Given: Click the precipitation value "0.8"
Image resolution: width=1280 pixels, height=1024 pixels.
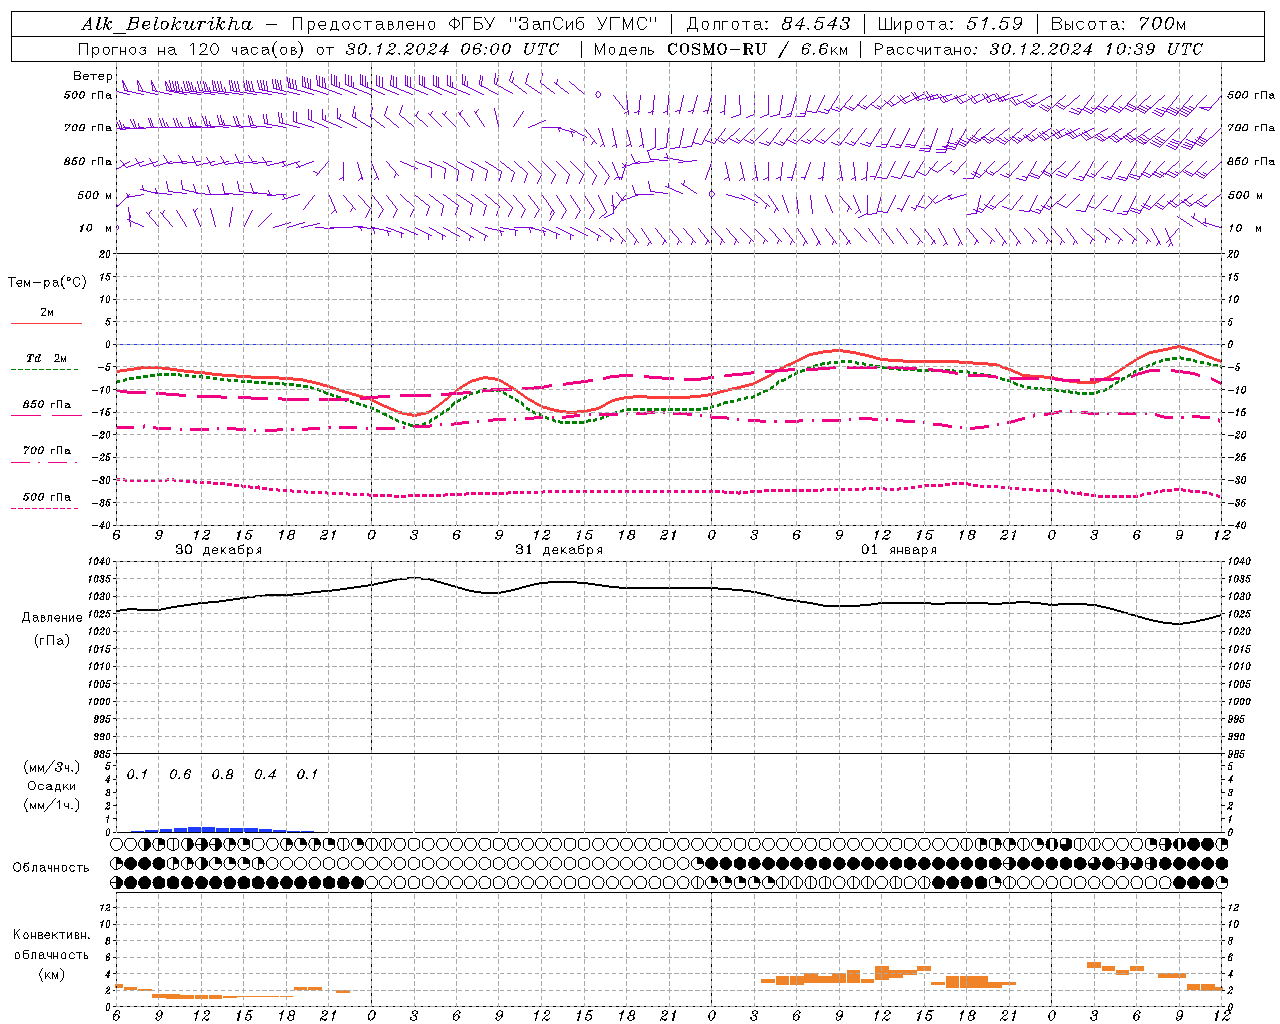Looking at the screenshot, I should tap(222, 775).
